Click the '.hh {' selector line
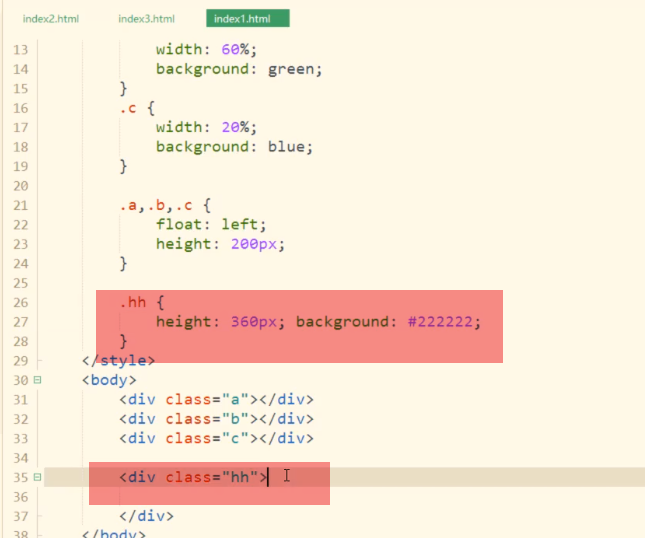 pyautogui.click(x=142, y=302)
